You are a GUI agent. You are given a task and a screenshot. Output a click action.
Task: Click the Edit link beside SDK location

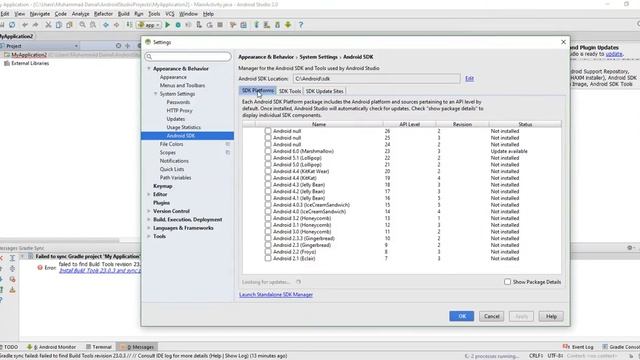click(469, 78)
